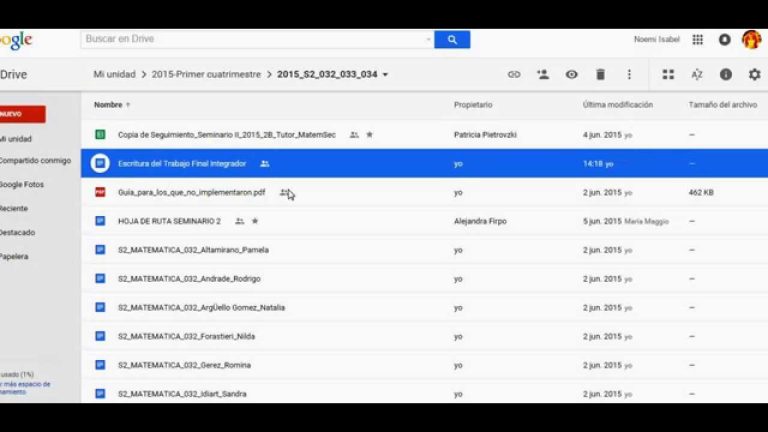The height and width of the screenshot is (432, 768).
Task: Click owner Alejandra Firpo
Action: click(480, 221)
